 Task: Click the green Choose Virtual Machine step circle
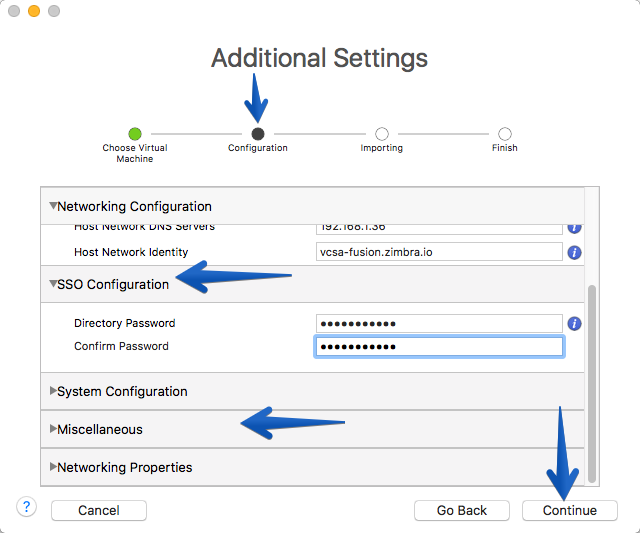coord(135,133)
